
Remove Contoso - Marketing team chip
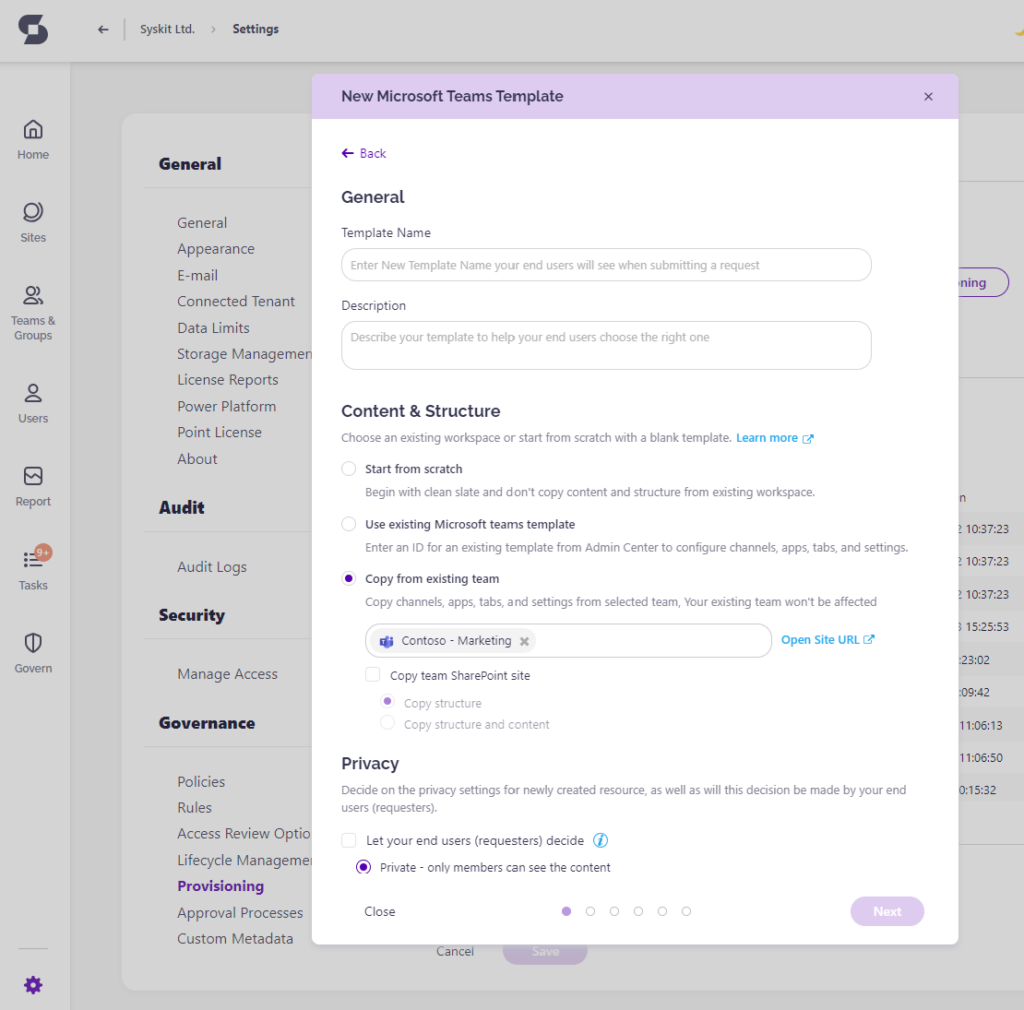coord(524,641)
